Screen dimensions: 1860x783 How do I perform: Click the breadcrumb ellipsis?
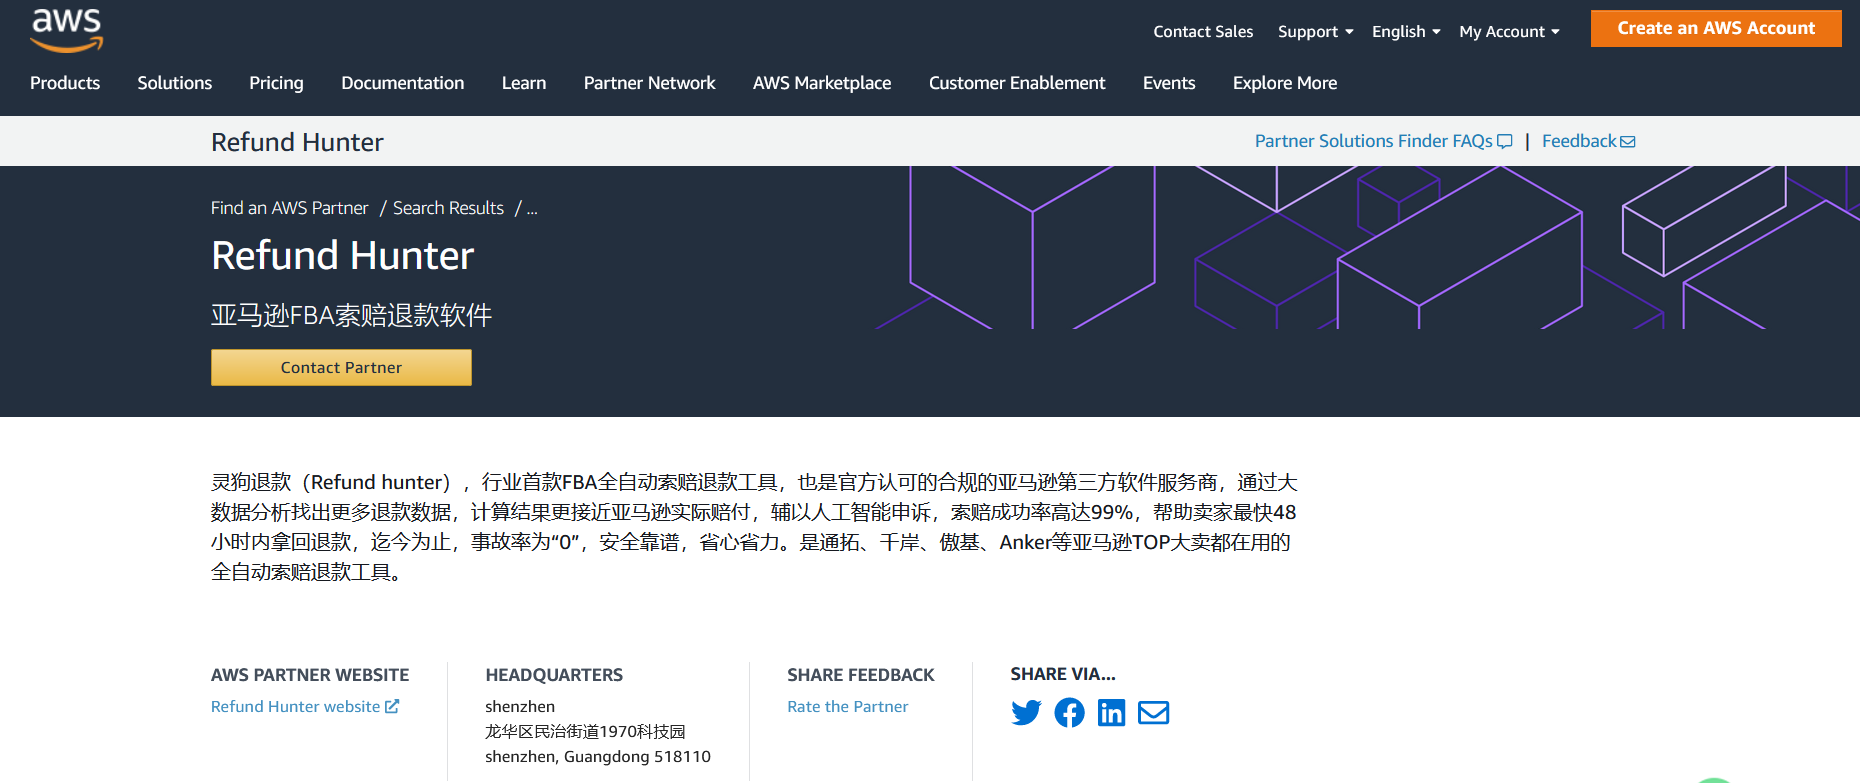532,209
